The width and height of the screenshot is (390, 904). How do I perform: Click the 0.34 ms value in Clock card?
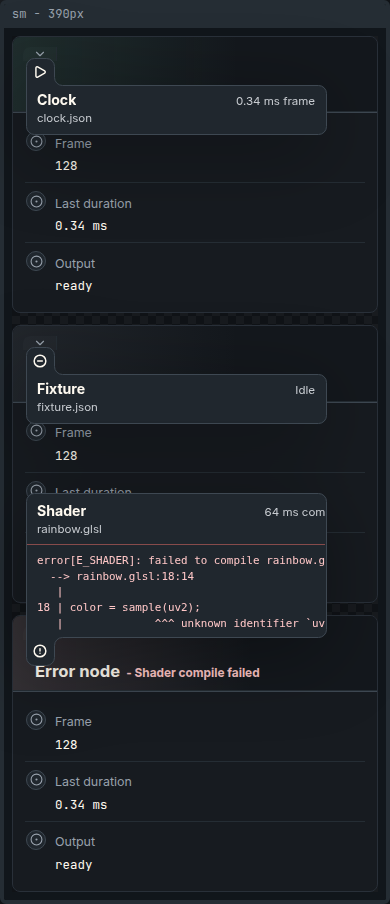(81, 226)
